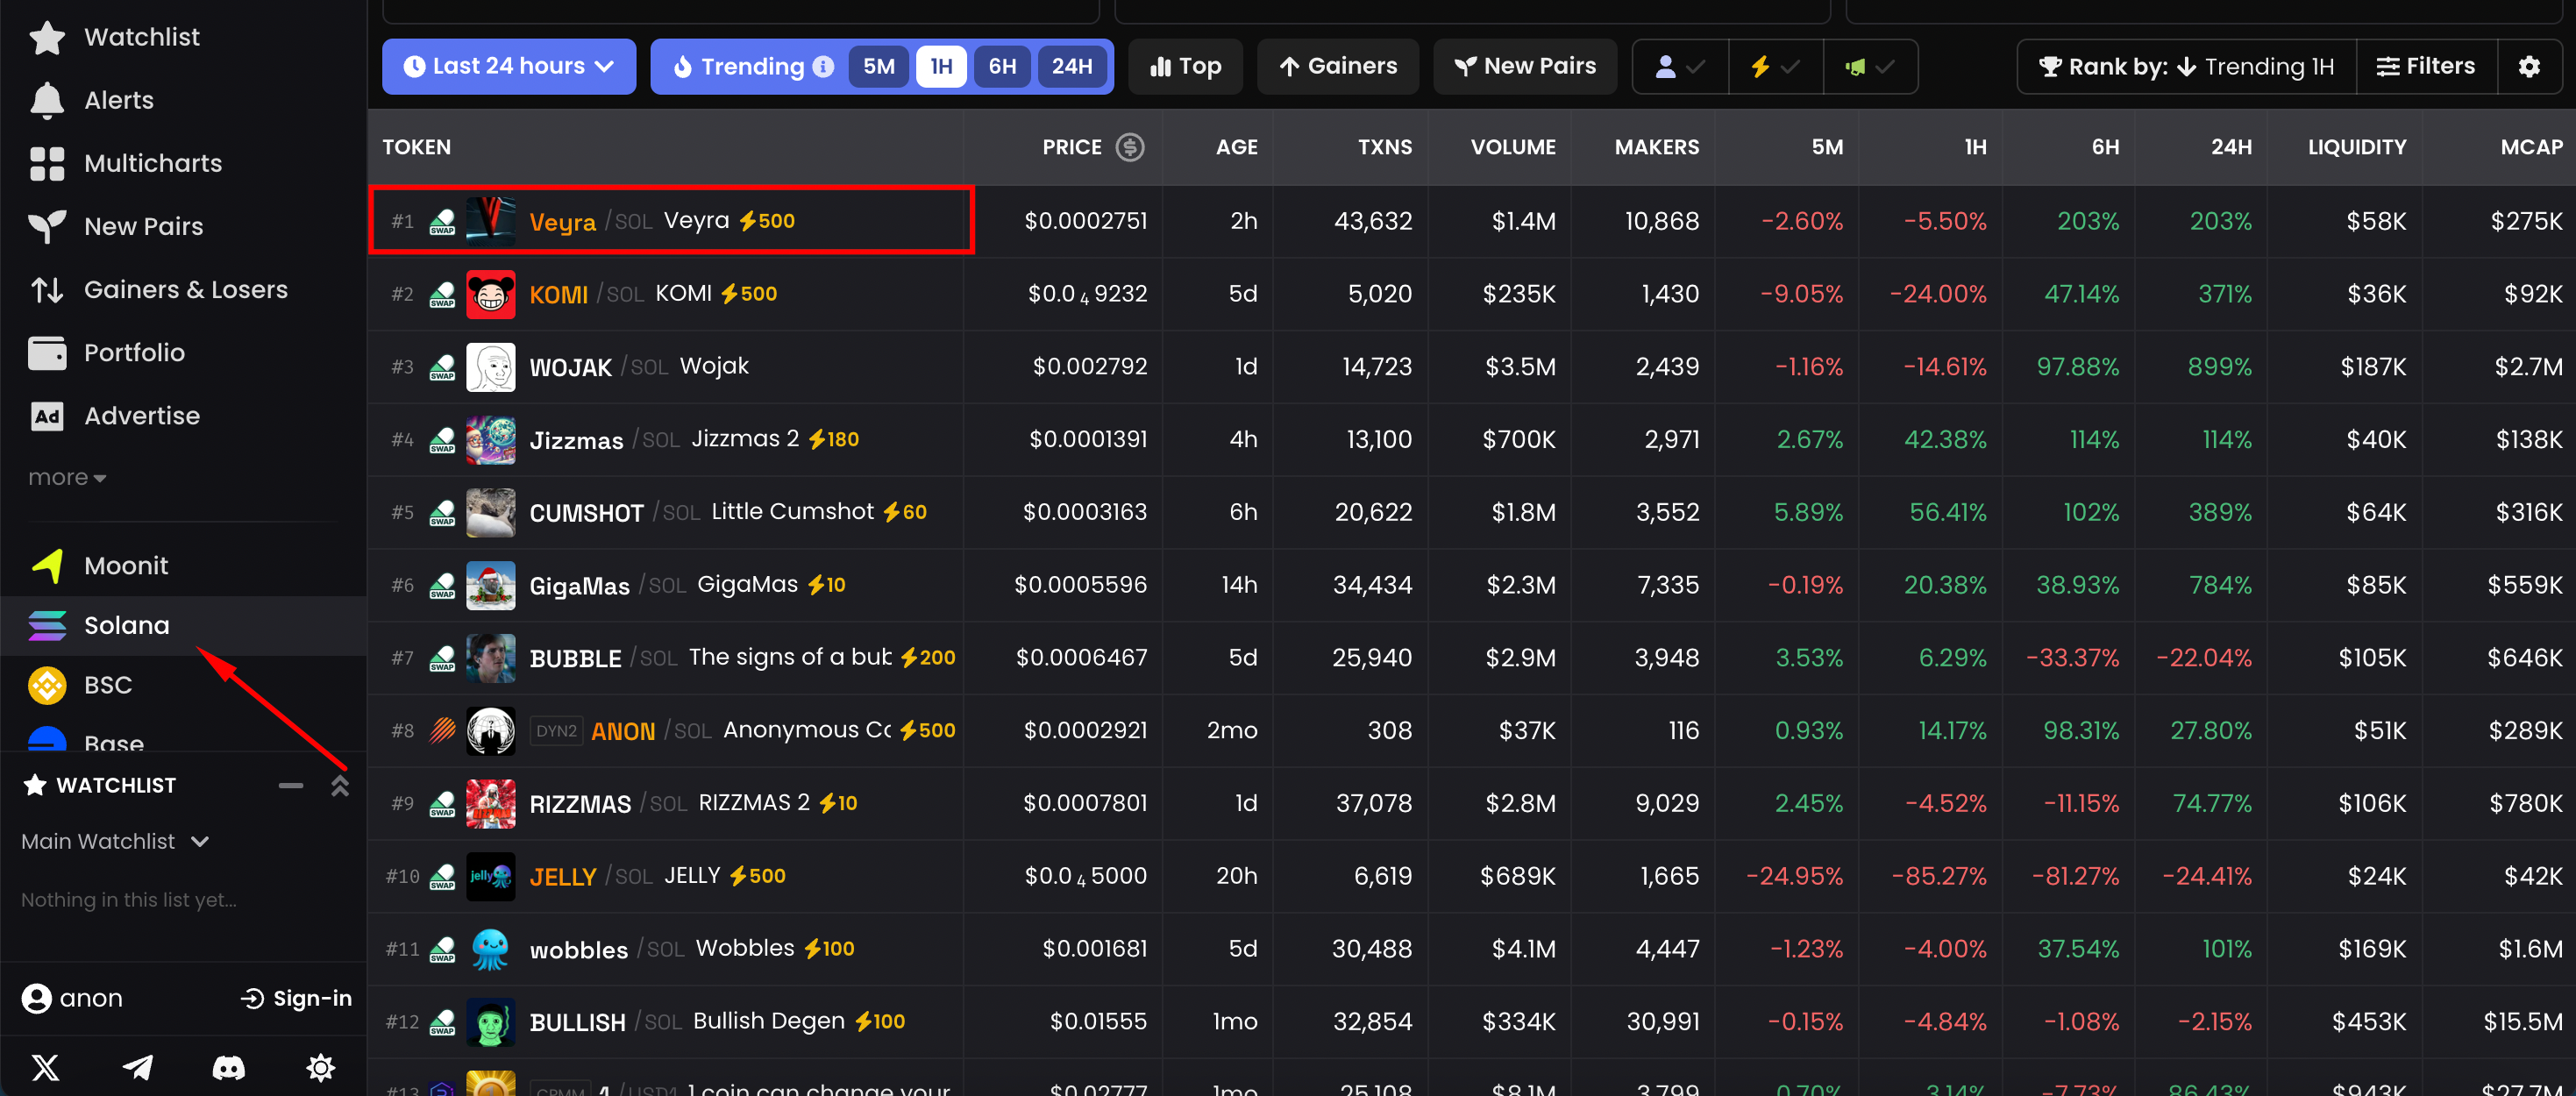Expand the Main Watchlist selector

(x=115, y=842)
